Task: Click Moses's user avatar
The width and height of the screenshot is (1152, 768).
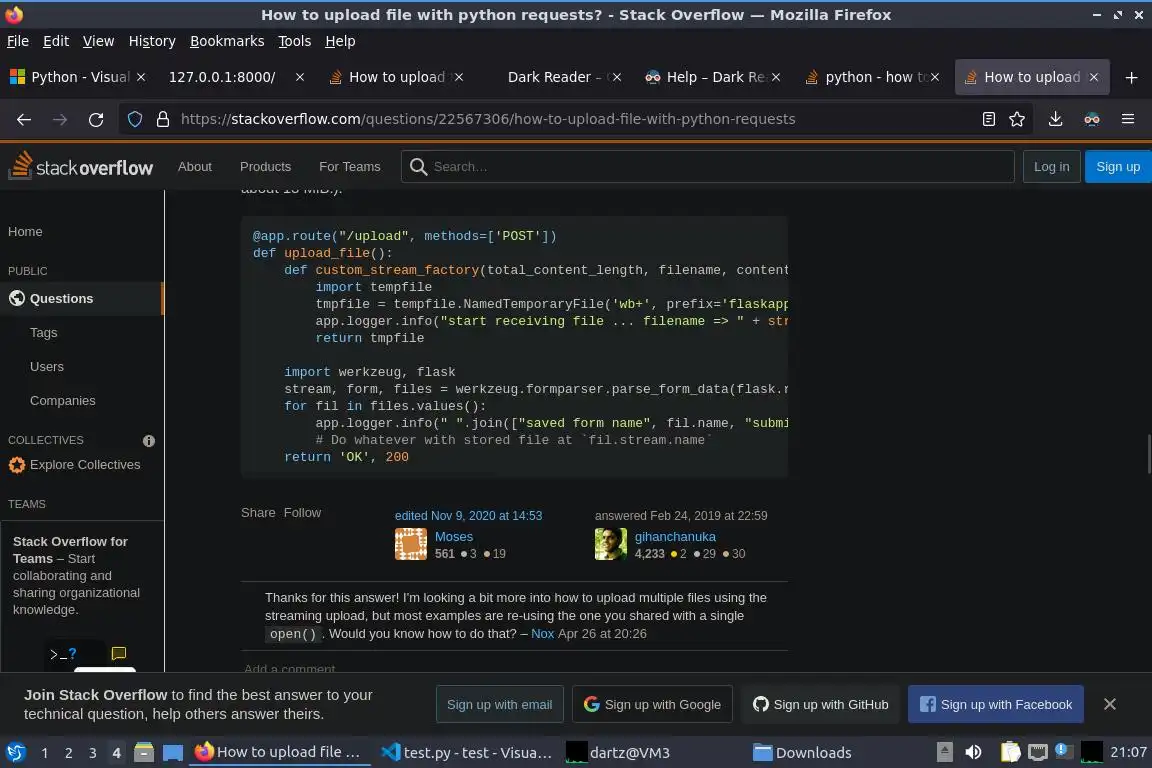Action: point(411,544)
